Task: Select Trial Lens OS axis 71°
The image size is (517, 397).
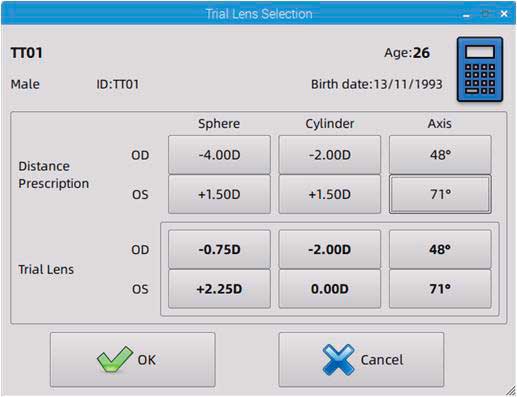Action: click(x=440, y=289)
